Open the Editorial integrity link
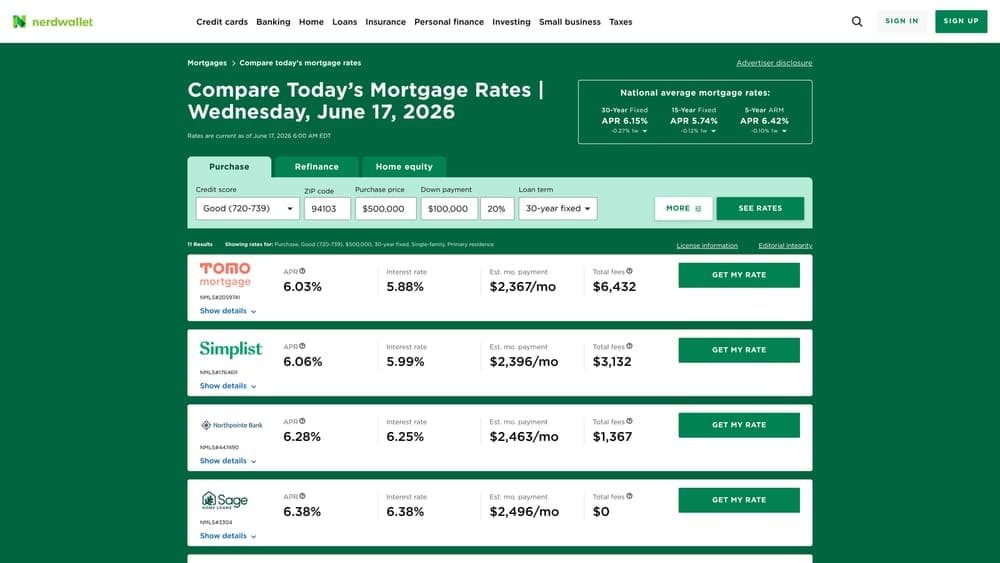This screenshot has height=563, width=1000. tap(785, 245)
